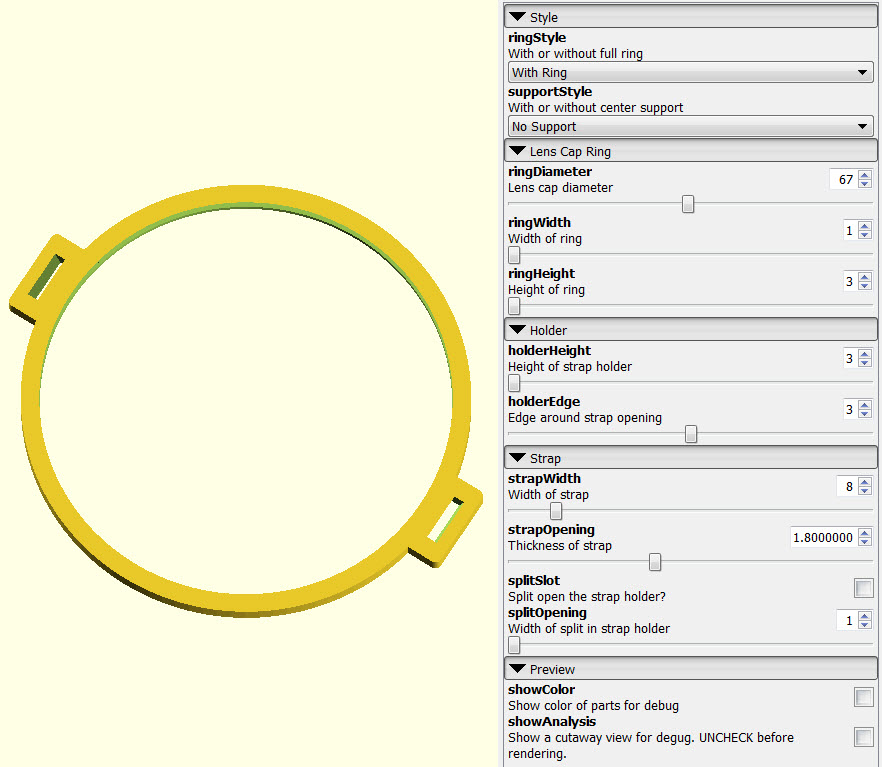Increase holderEdge with the up arrow
The width and height of the screenshot is (882, 767).
[865, 405]
